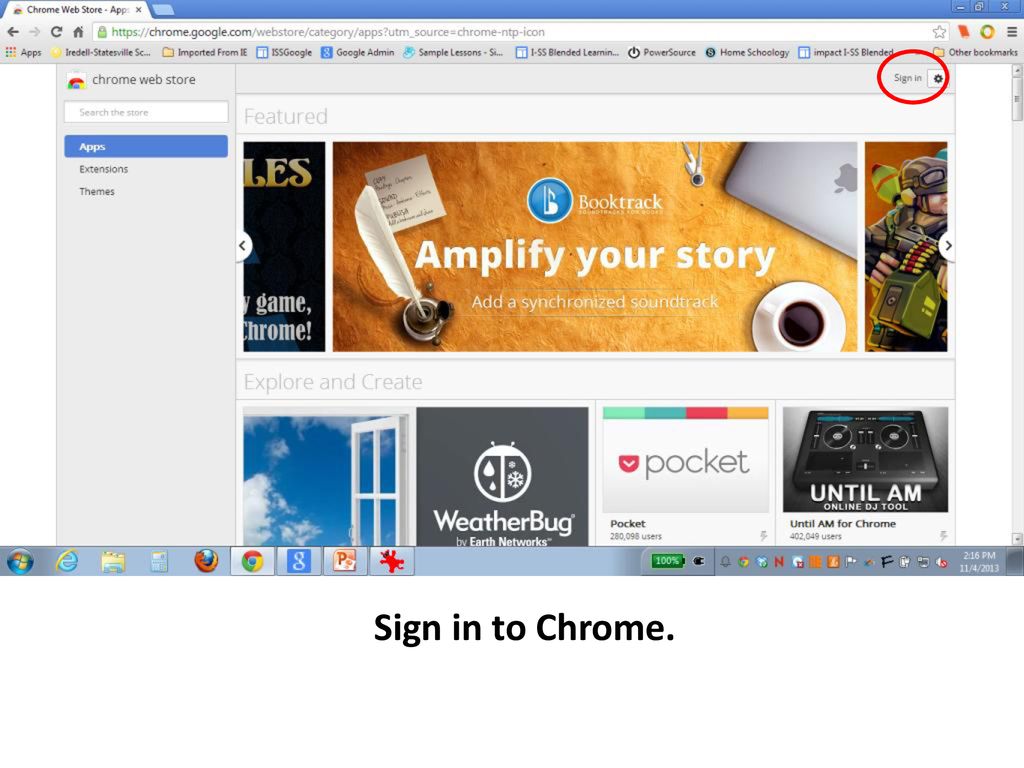The height and width of the screenshot is (768, 1024).
Task: Reload the page with the refresh icon
Action: pos(56,32)
